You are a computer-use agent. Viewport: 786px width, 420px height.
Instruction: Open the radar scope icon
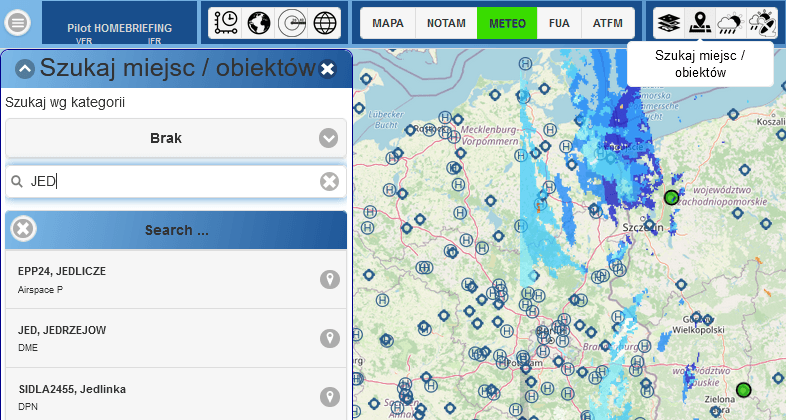pos(292,23)
